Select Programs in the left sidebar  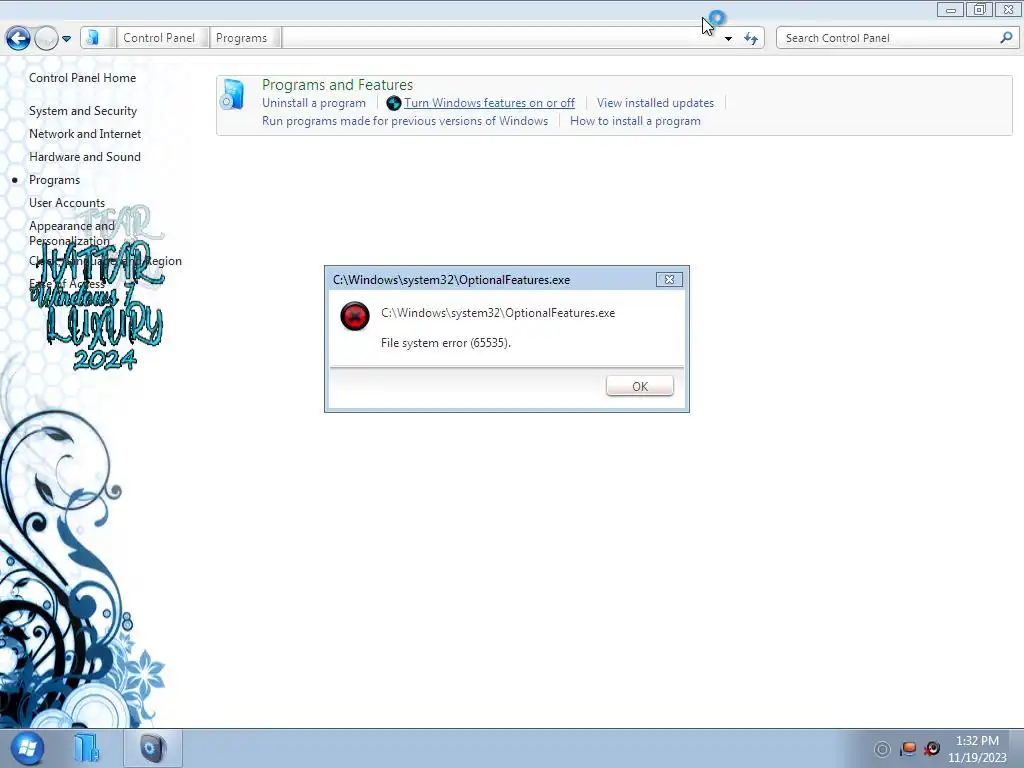tap(54, 180)
